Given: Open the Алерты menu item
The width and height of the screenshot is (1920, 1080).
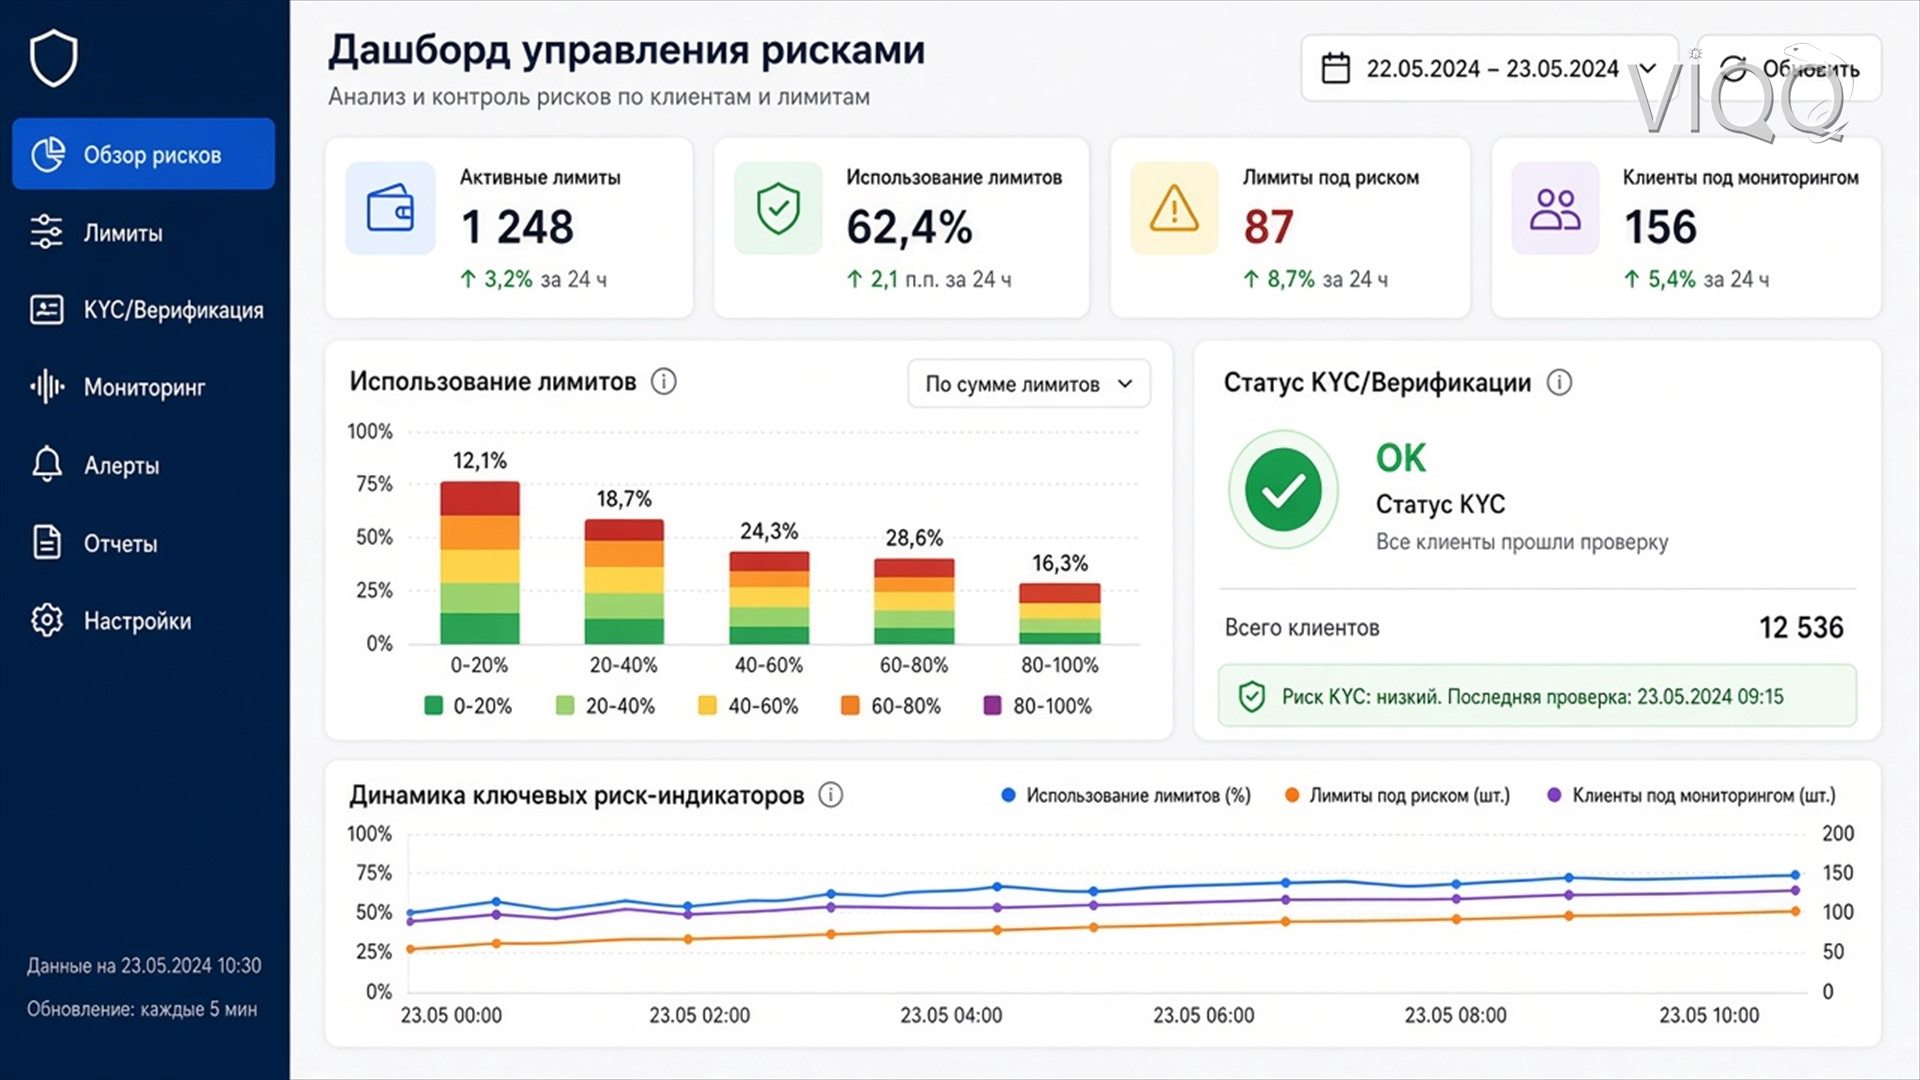Looking at the screenshot, I should [121, 465].
